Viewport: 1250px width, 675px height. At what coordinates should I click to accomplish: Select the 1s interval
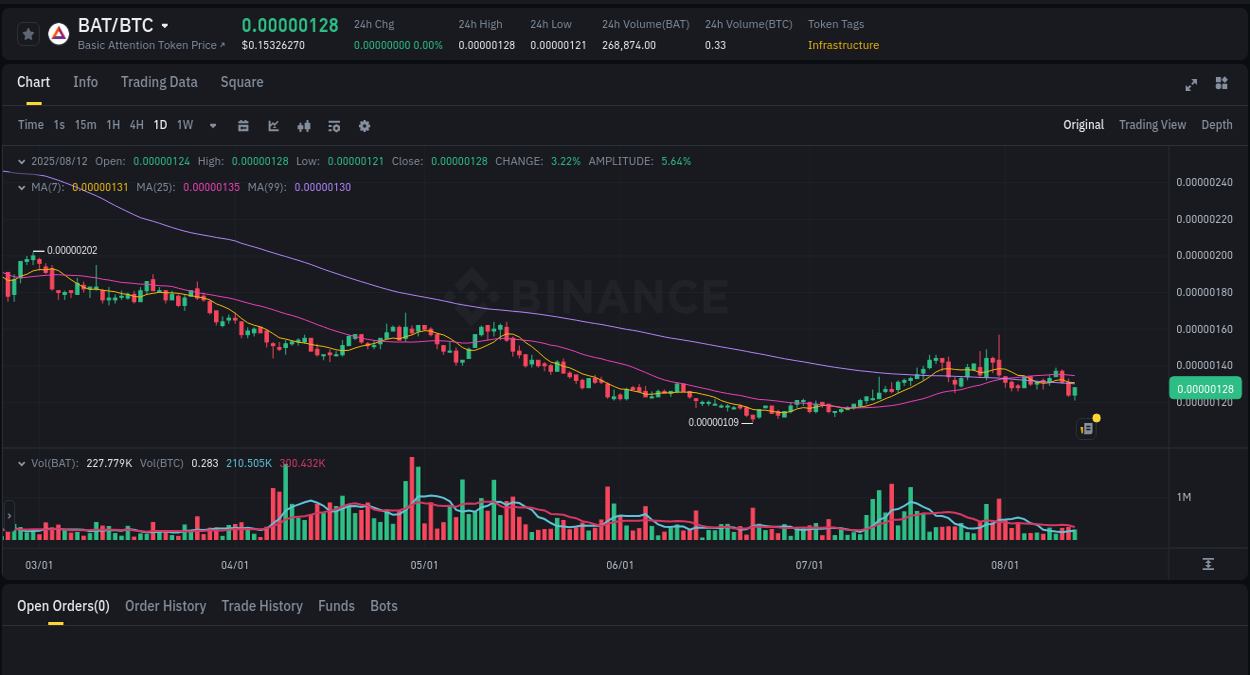(x=59, y=125)
